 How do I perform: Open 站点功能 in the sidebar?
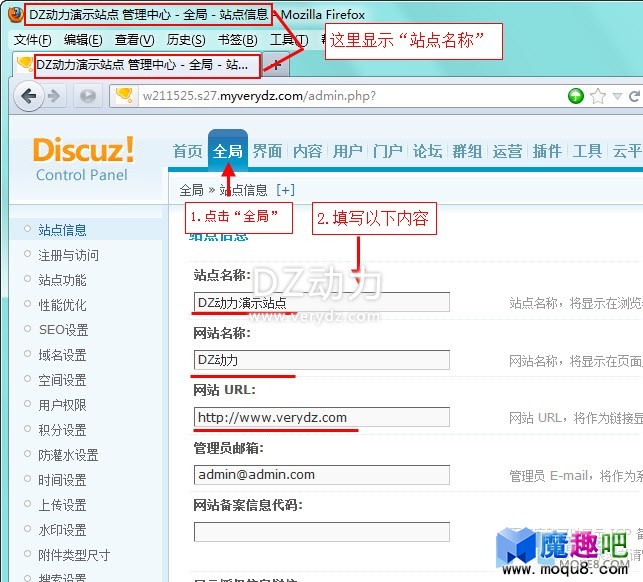coord(62,280)
